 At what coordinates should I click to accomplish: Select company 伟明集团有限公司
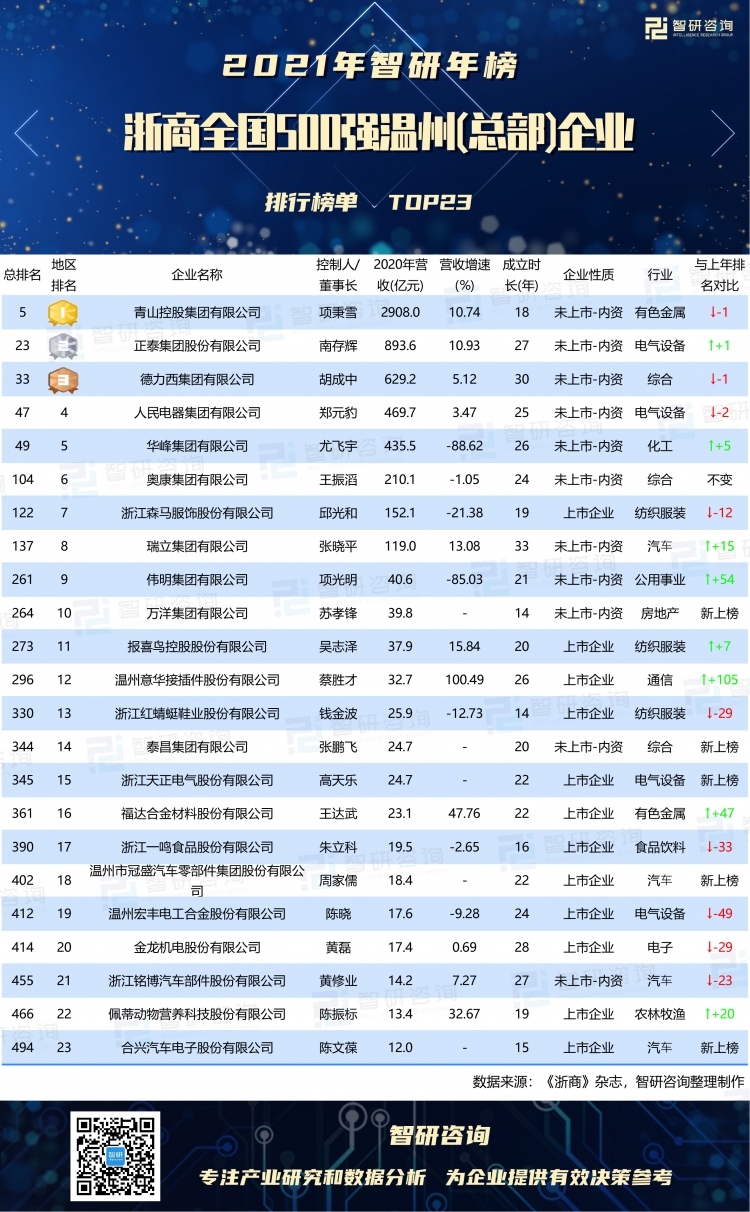[x=197, y=580]
